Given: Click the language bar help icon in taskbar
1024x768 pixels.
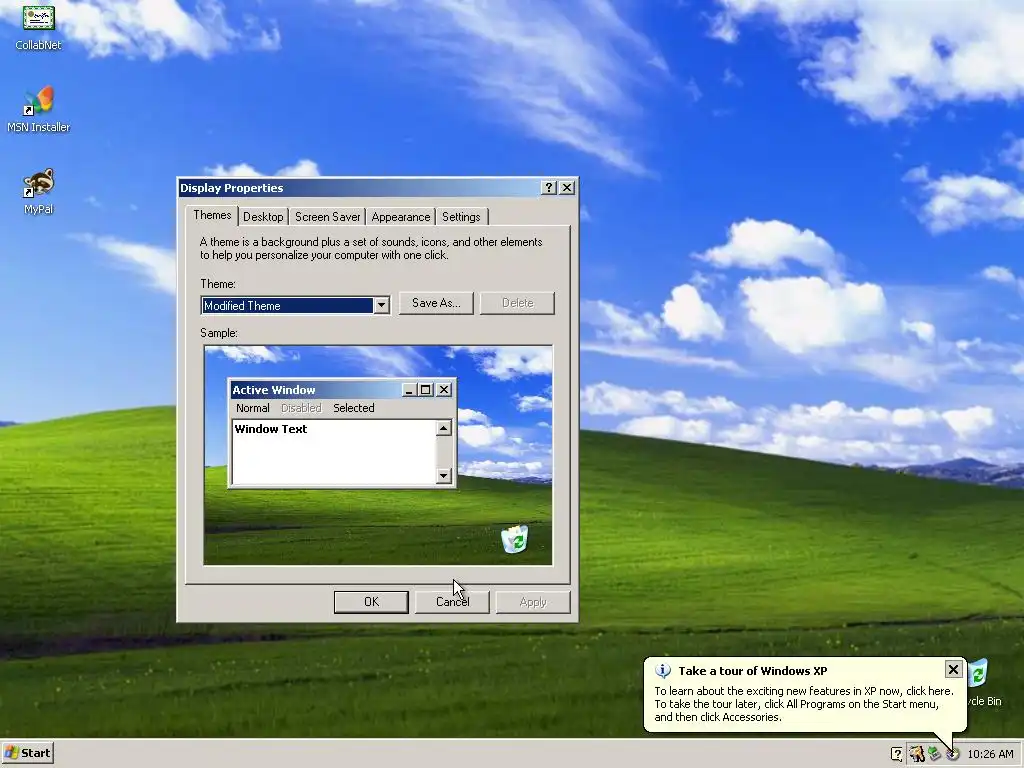Looking at the screenshot, I should coord(897,754).
